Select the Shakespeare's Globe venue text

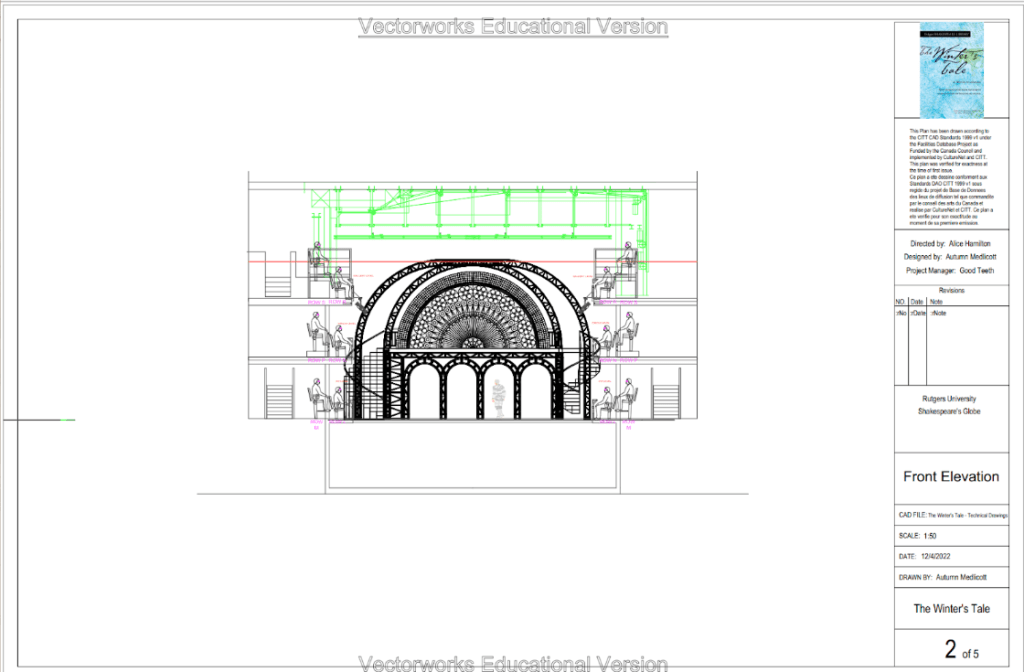(951, 411)
